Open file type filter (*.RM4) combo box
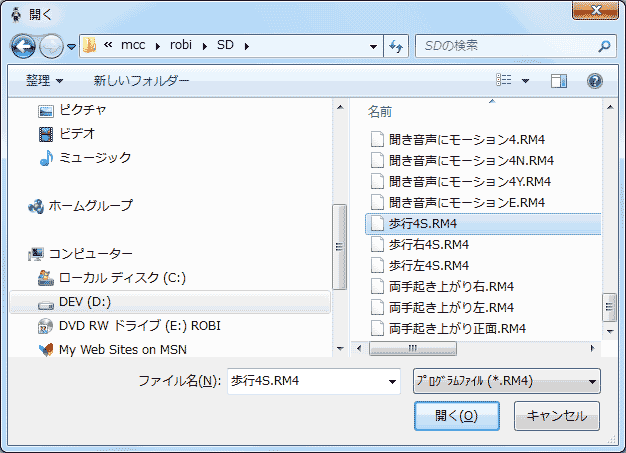 click(x=507, y=381)
